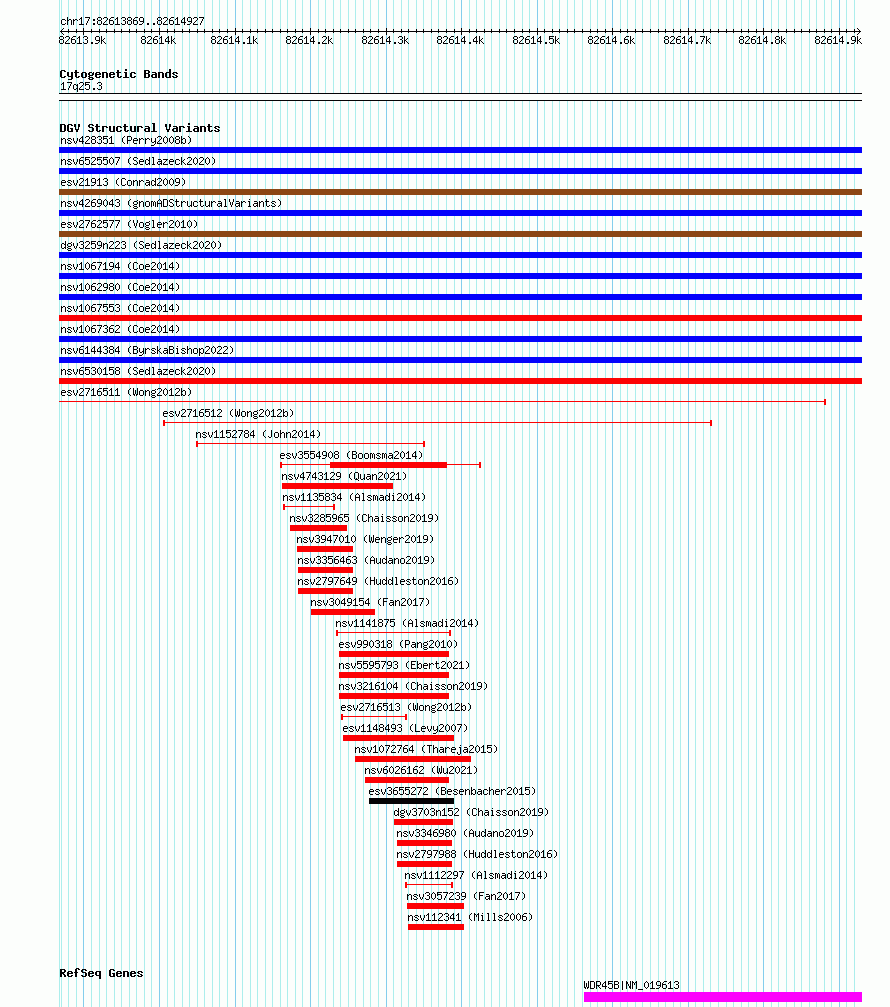The image size is (890, 1007).
Task: Open the esv1148493 (Levy2007) label
Action: point(405,728)
